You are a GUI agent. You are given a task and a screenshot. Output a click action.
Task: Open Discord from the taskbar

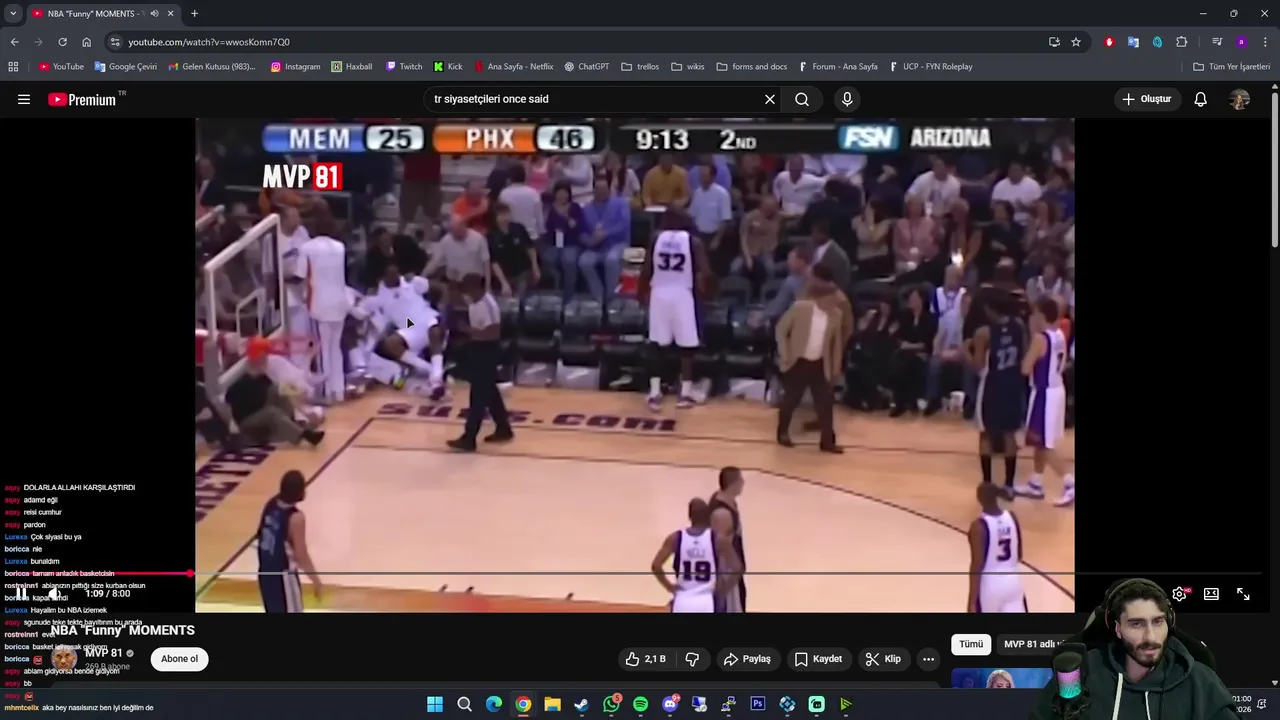pos(670,704)
